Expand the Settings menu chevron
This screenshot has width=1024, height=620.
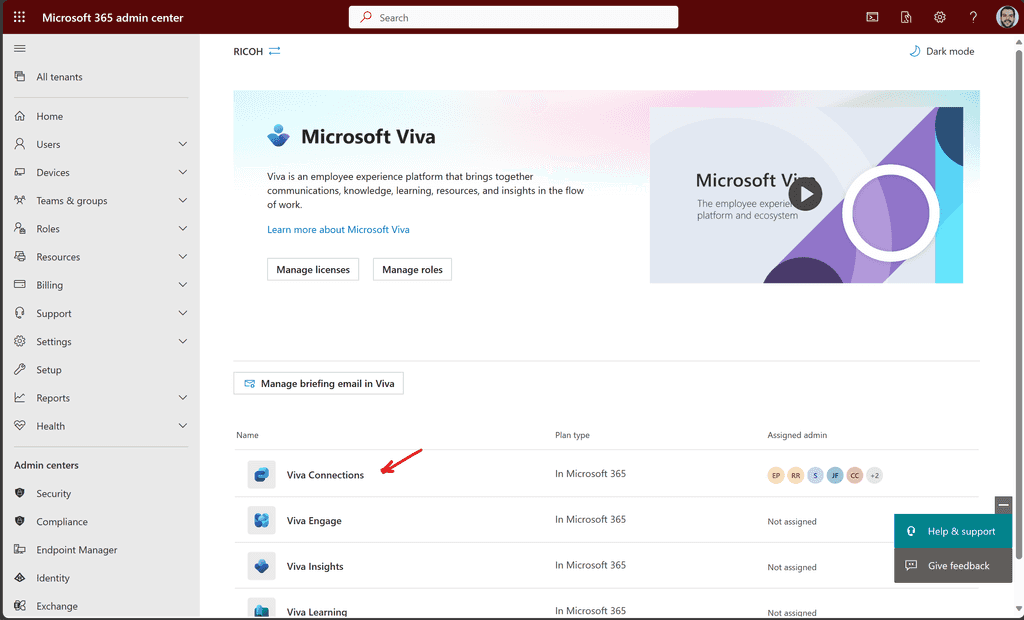click(x=183, y=341)
